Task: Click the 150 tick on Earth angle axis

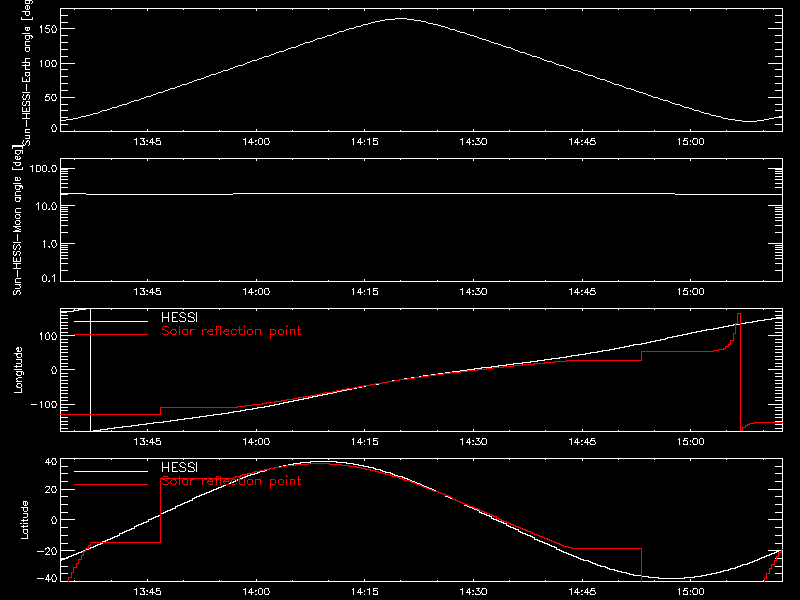Action: pyautogui.click(x=48, y=29)
